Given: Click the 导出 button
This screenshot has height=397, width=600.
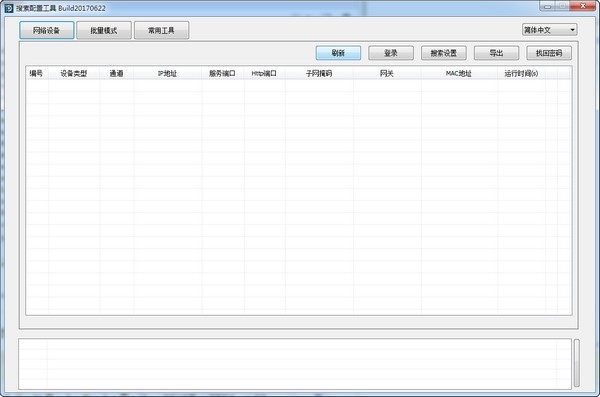Looking at the screenshot, I should coord(496,53).
